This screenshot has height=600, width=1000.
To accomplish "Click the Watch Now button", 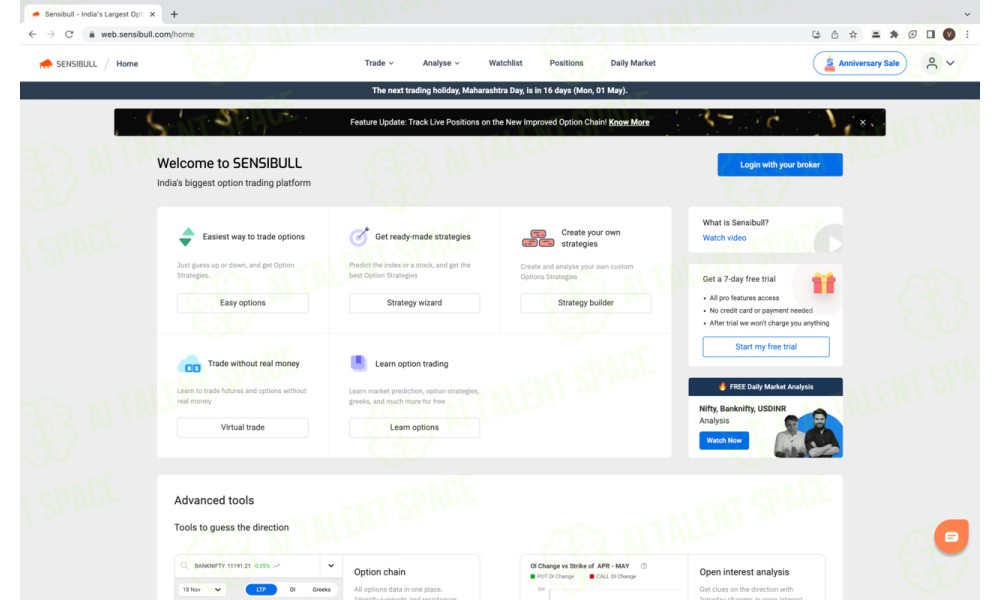I will [724, 441].
